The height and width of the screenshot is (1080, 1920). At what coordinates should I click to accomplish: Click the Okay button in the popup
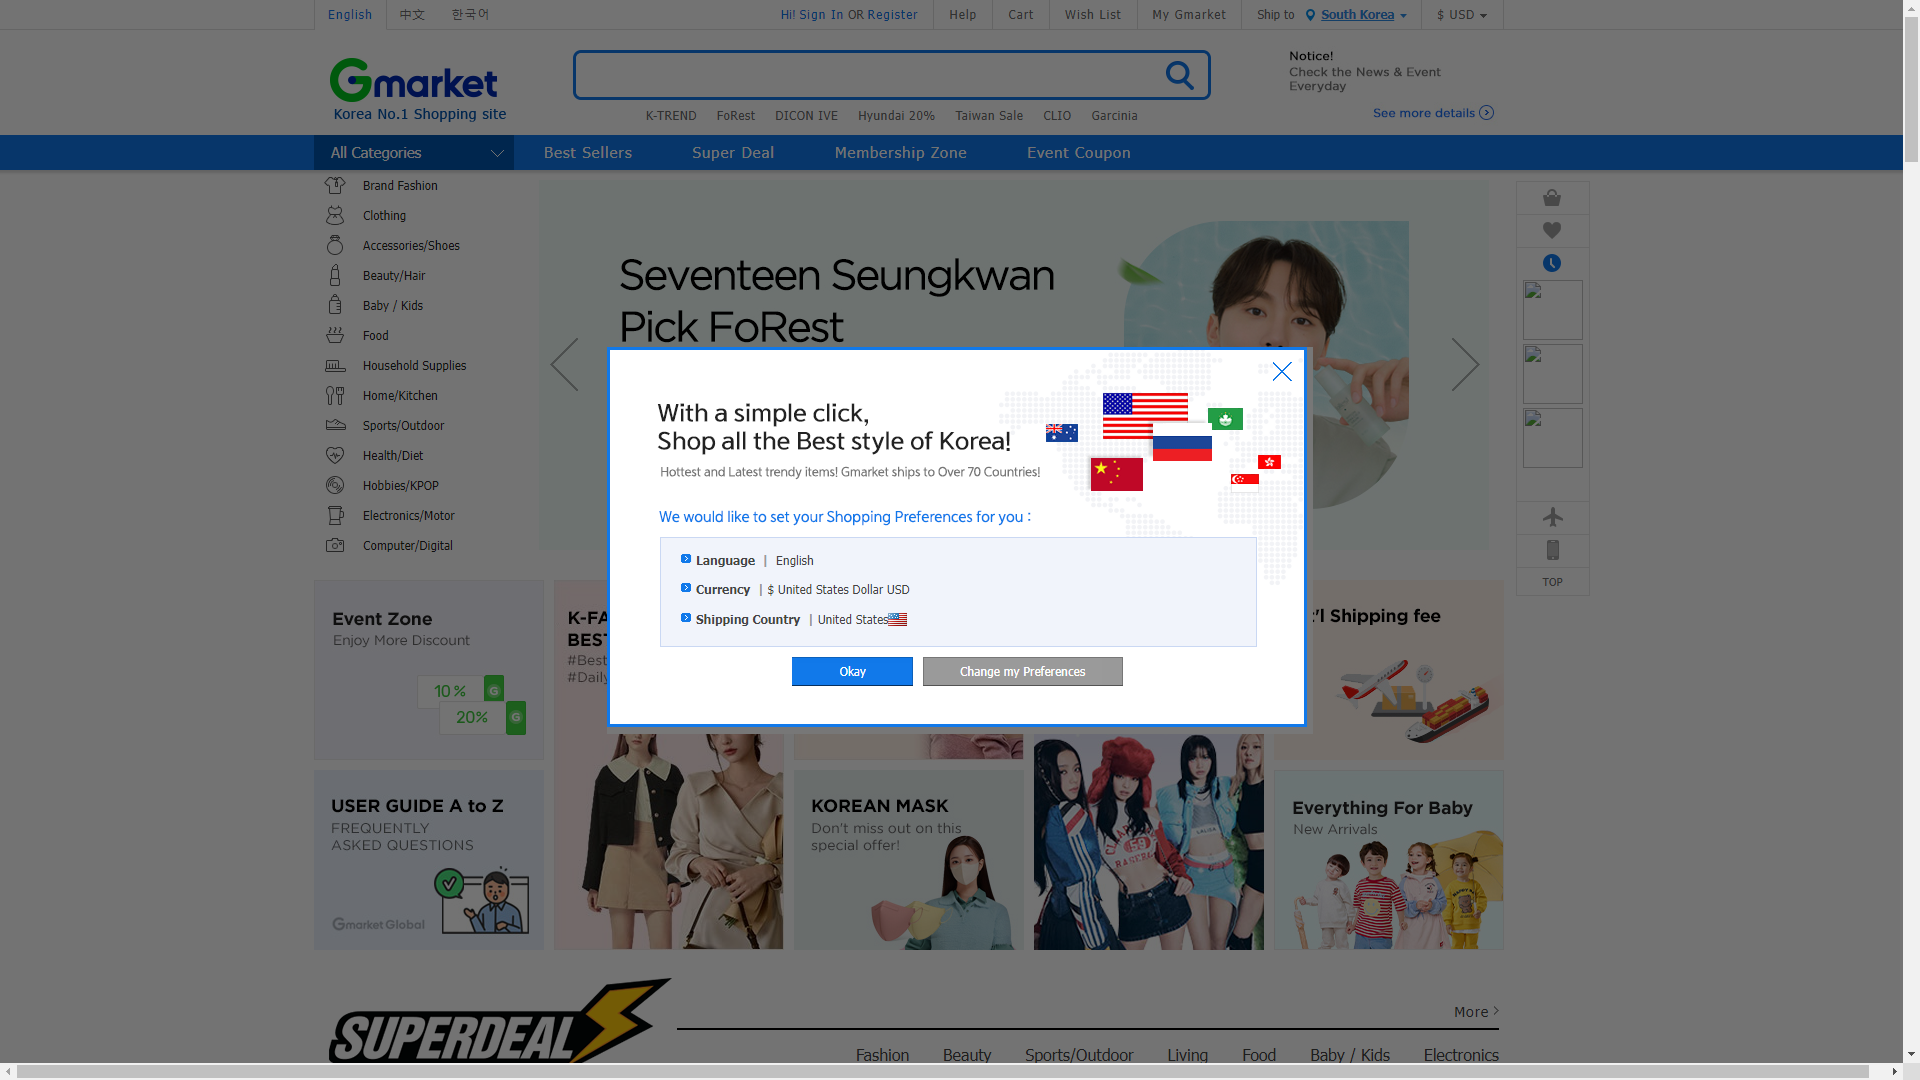pyautogui.click(x=852, y=671)
